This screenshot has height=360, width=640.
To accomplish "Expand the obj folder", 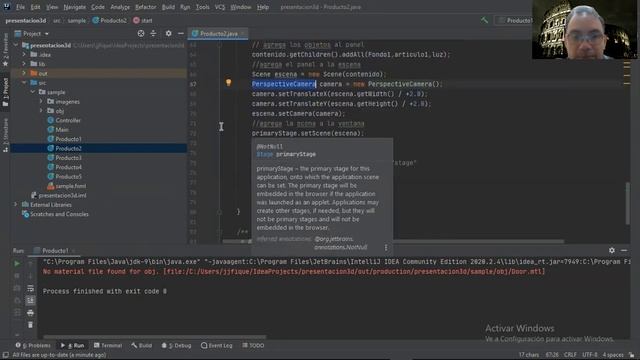I will [x=41, y=111].
